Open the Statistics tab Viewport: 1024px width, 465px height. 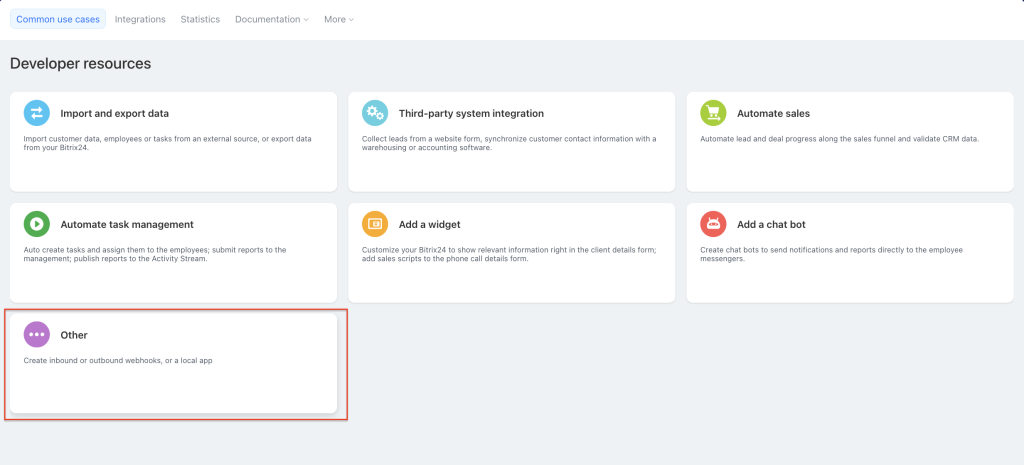pos(200,20)
